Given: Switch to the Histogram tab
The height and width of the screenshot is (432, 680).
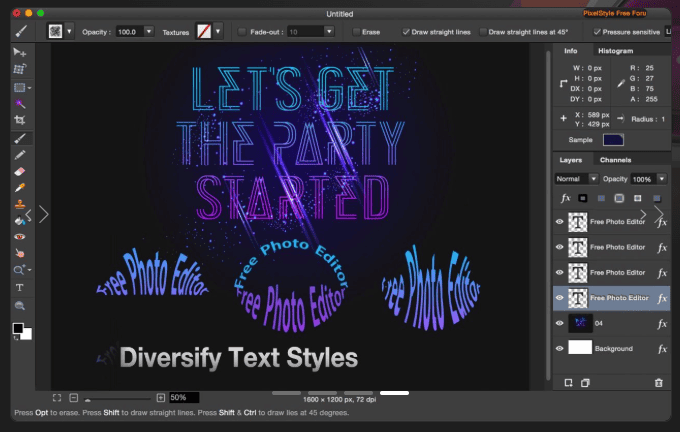Looking at the screenshot, I should tap(615, 51).
